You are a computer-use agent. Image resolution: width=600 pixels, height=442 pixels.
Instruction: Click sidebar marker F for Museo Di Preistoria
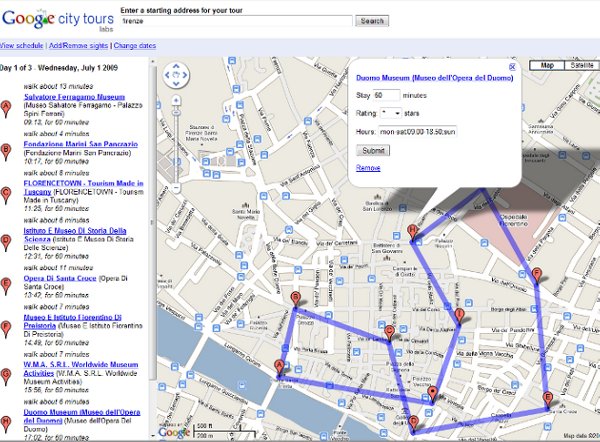point(6,329)
